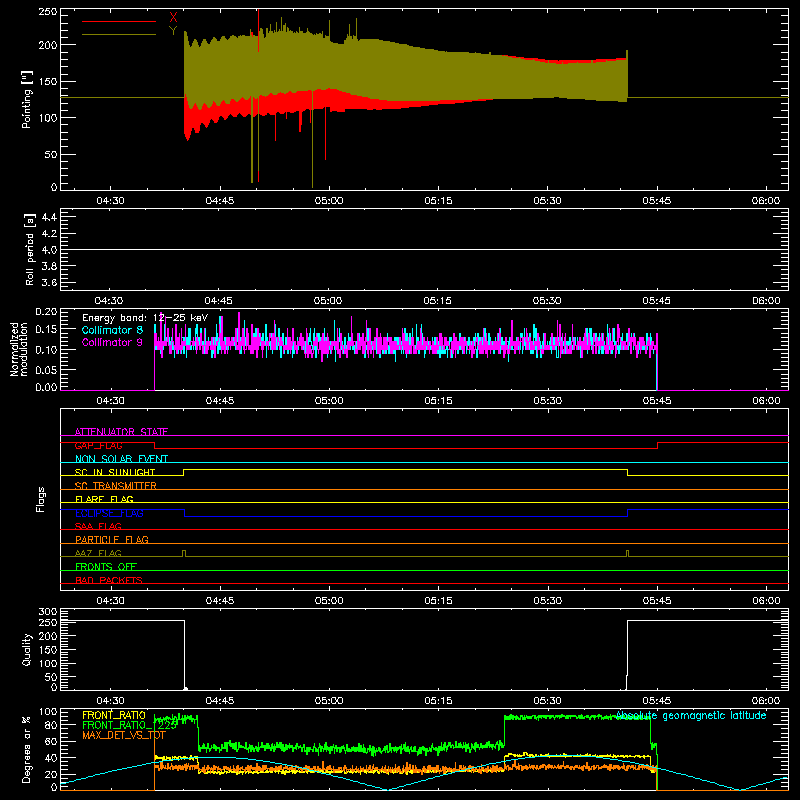Select the GAP_FLAG label

pos(98,445)
